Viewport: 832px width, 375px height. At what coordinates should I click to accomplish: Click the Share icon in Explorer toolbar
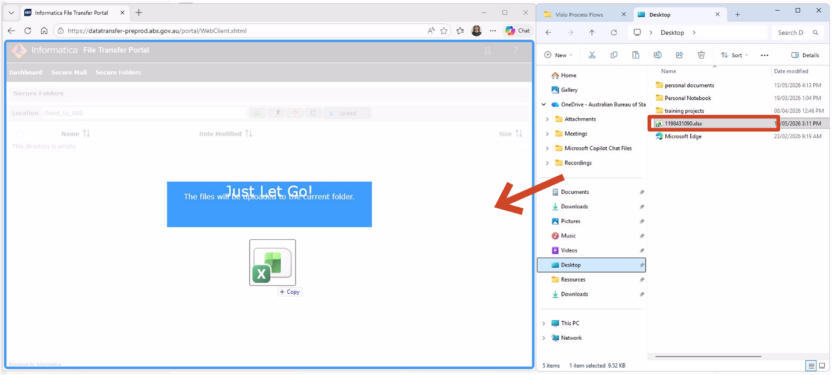679,55
